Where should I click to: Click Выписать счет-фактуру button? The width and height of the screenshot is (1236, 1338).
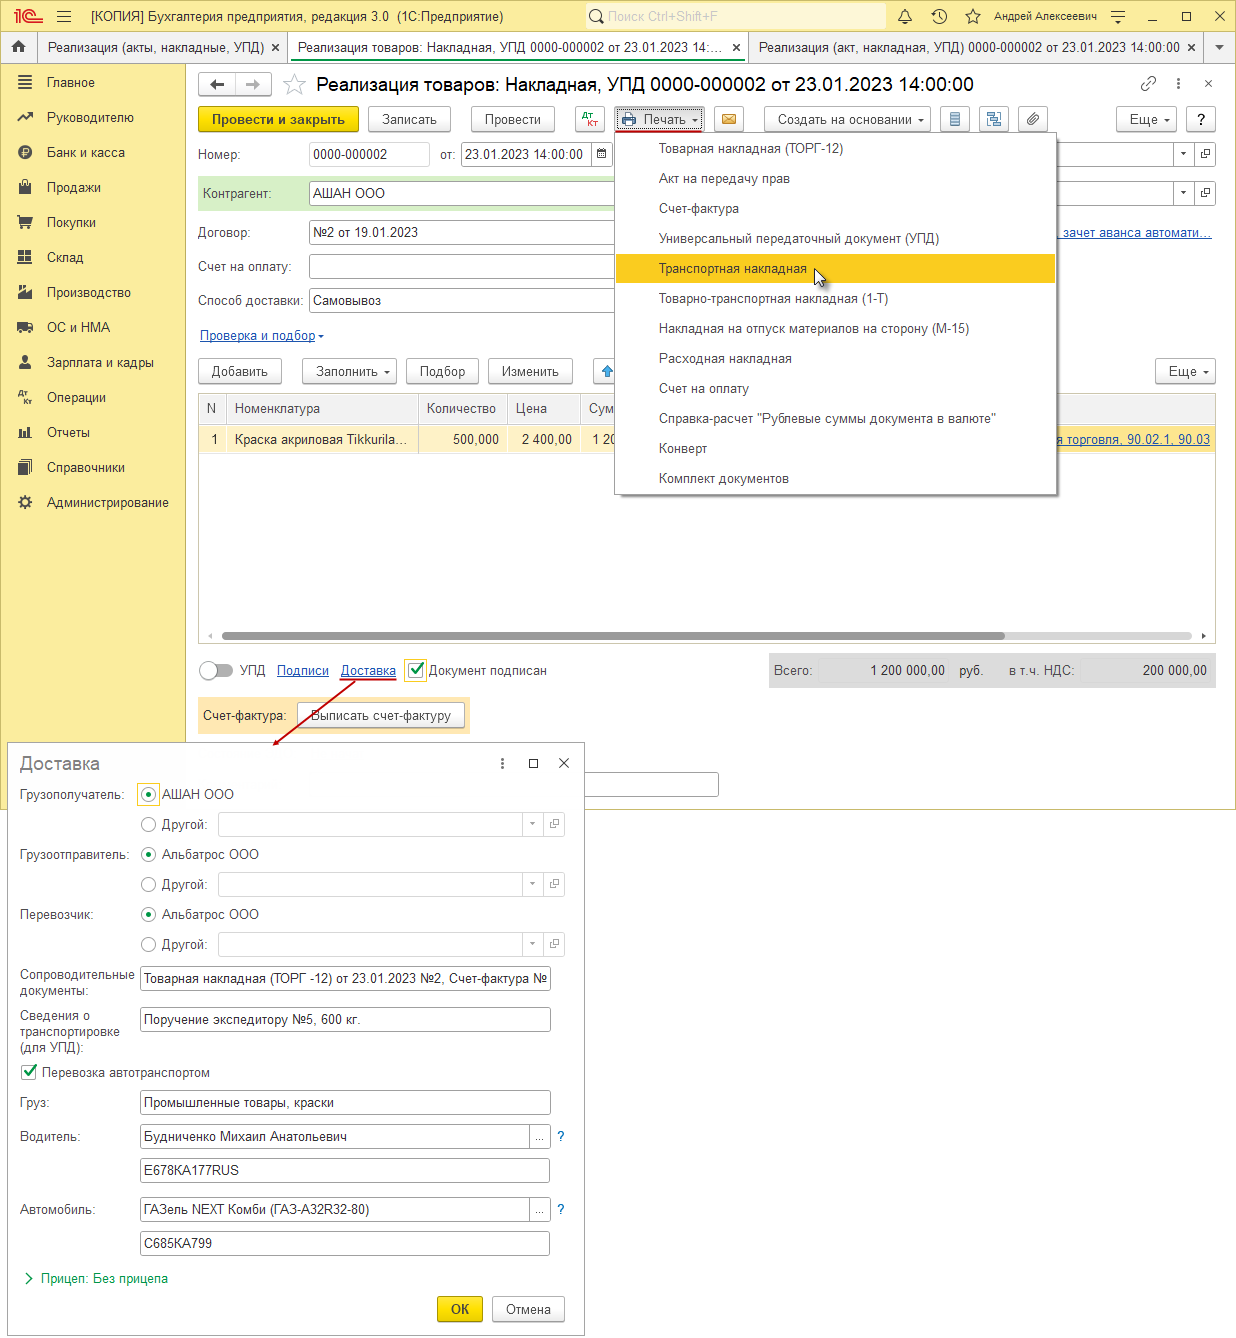tap(381, 715)
